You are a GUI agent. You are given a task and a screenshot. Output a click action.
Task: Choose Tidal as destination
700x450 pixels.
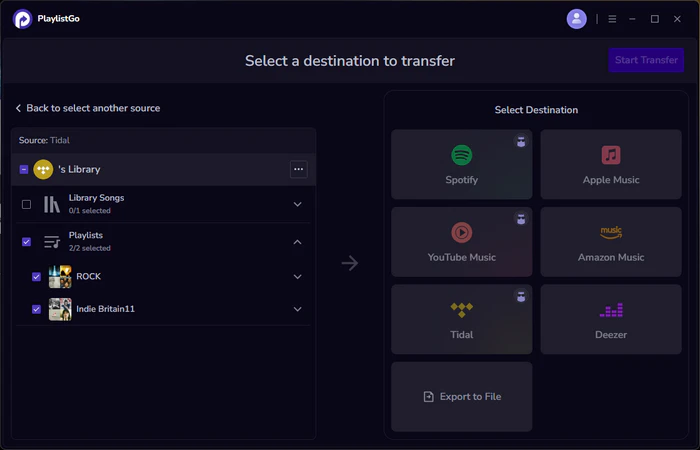[x=462, y=319]
